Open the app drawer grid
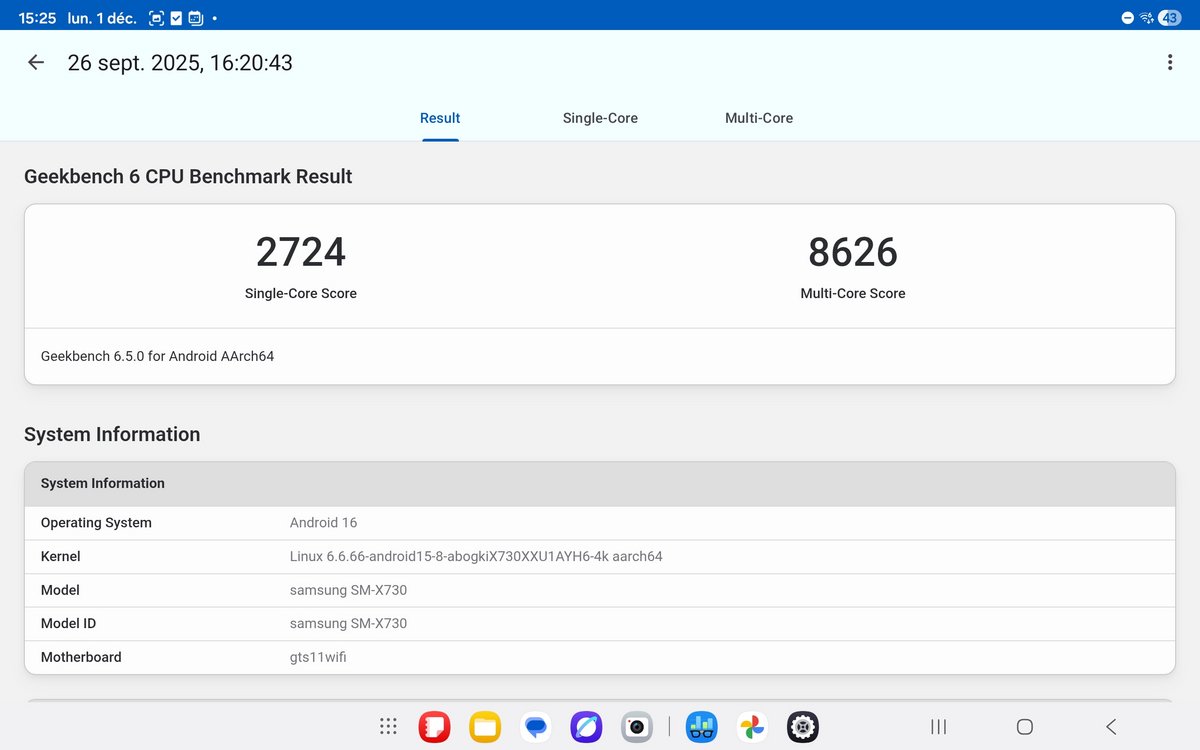Viewport: 1200px width, 750px height. point(388,726)
